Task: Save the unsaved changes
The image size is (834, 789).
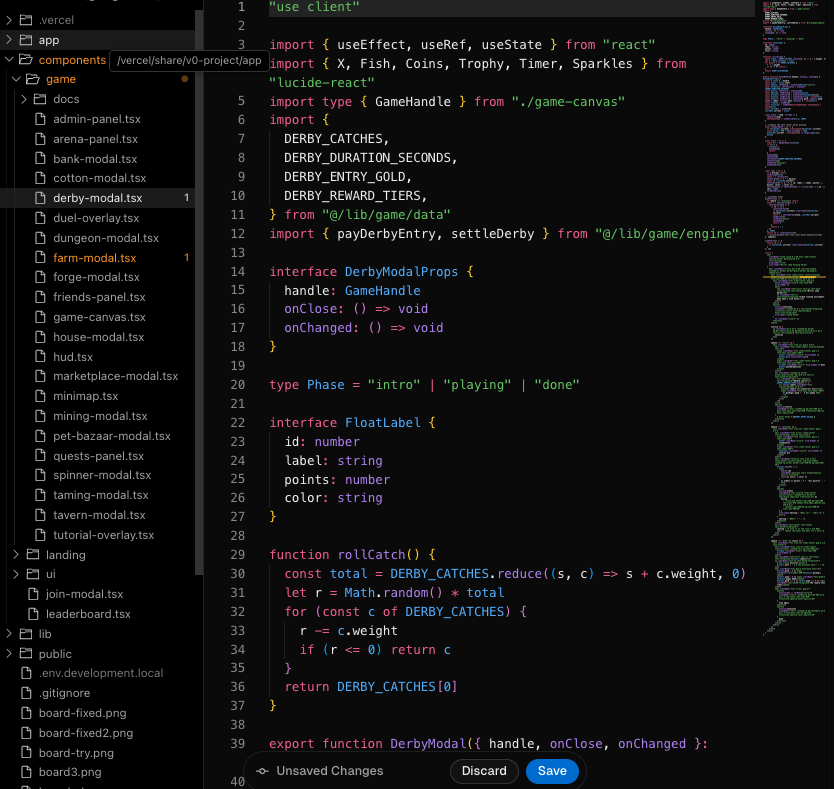Action: 552,771
